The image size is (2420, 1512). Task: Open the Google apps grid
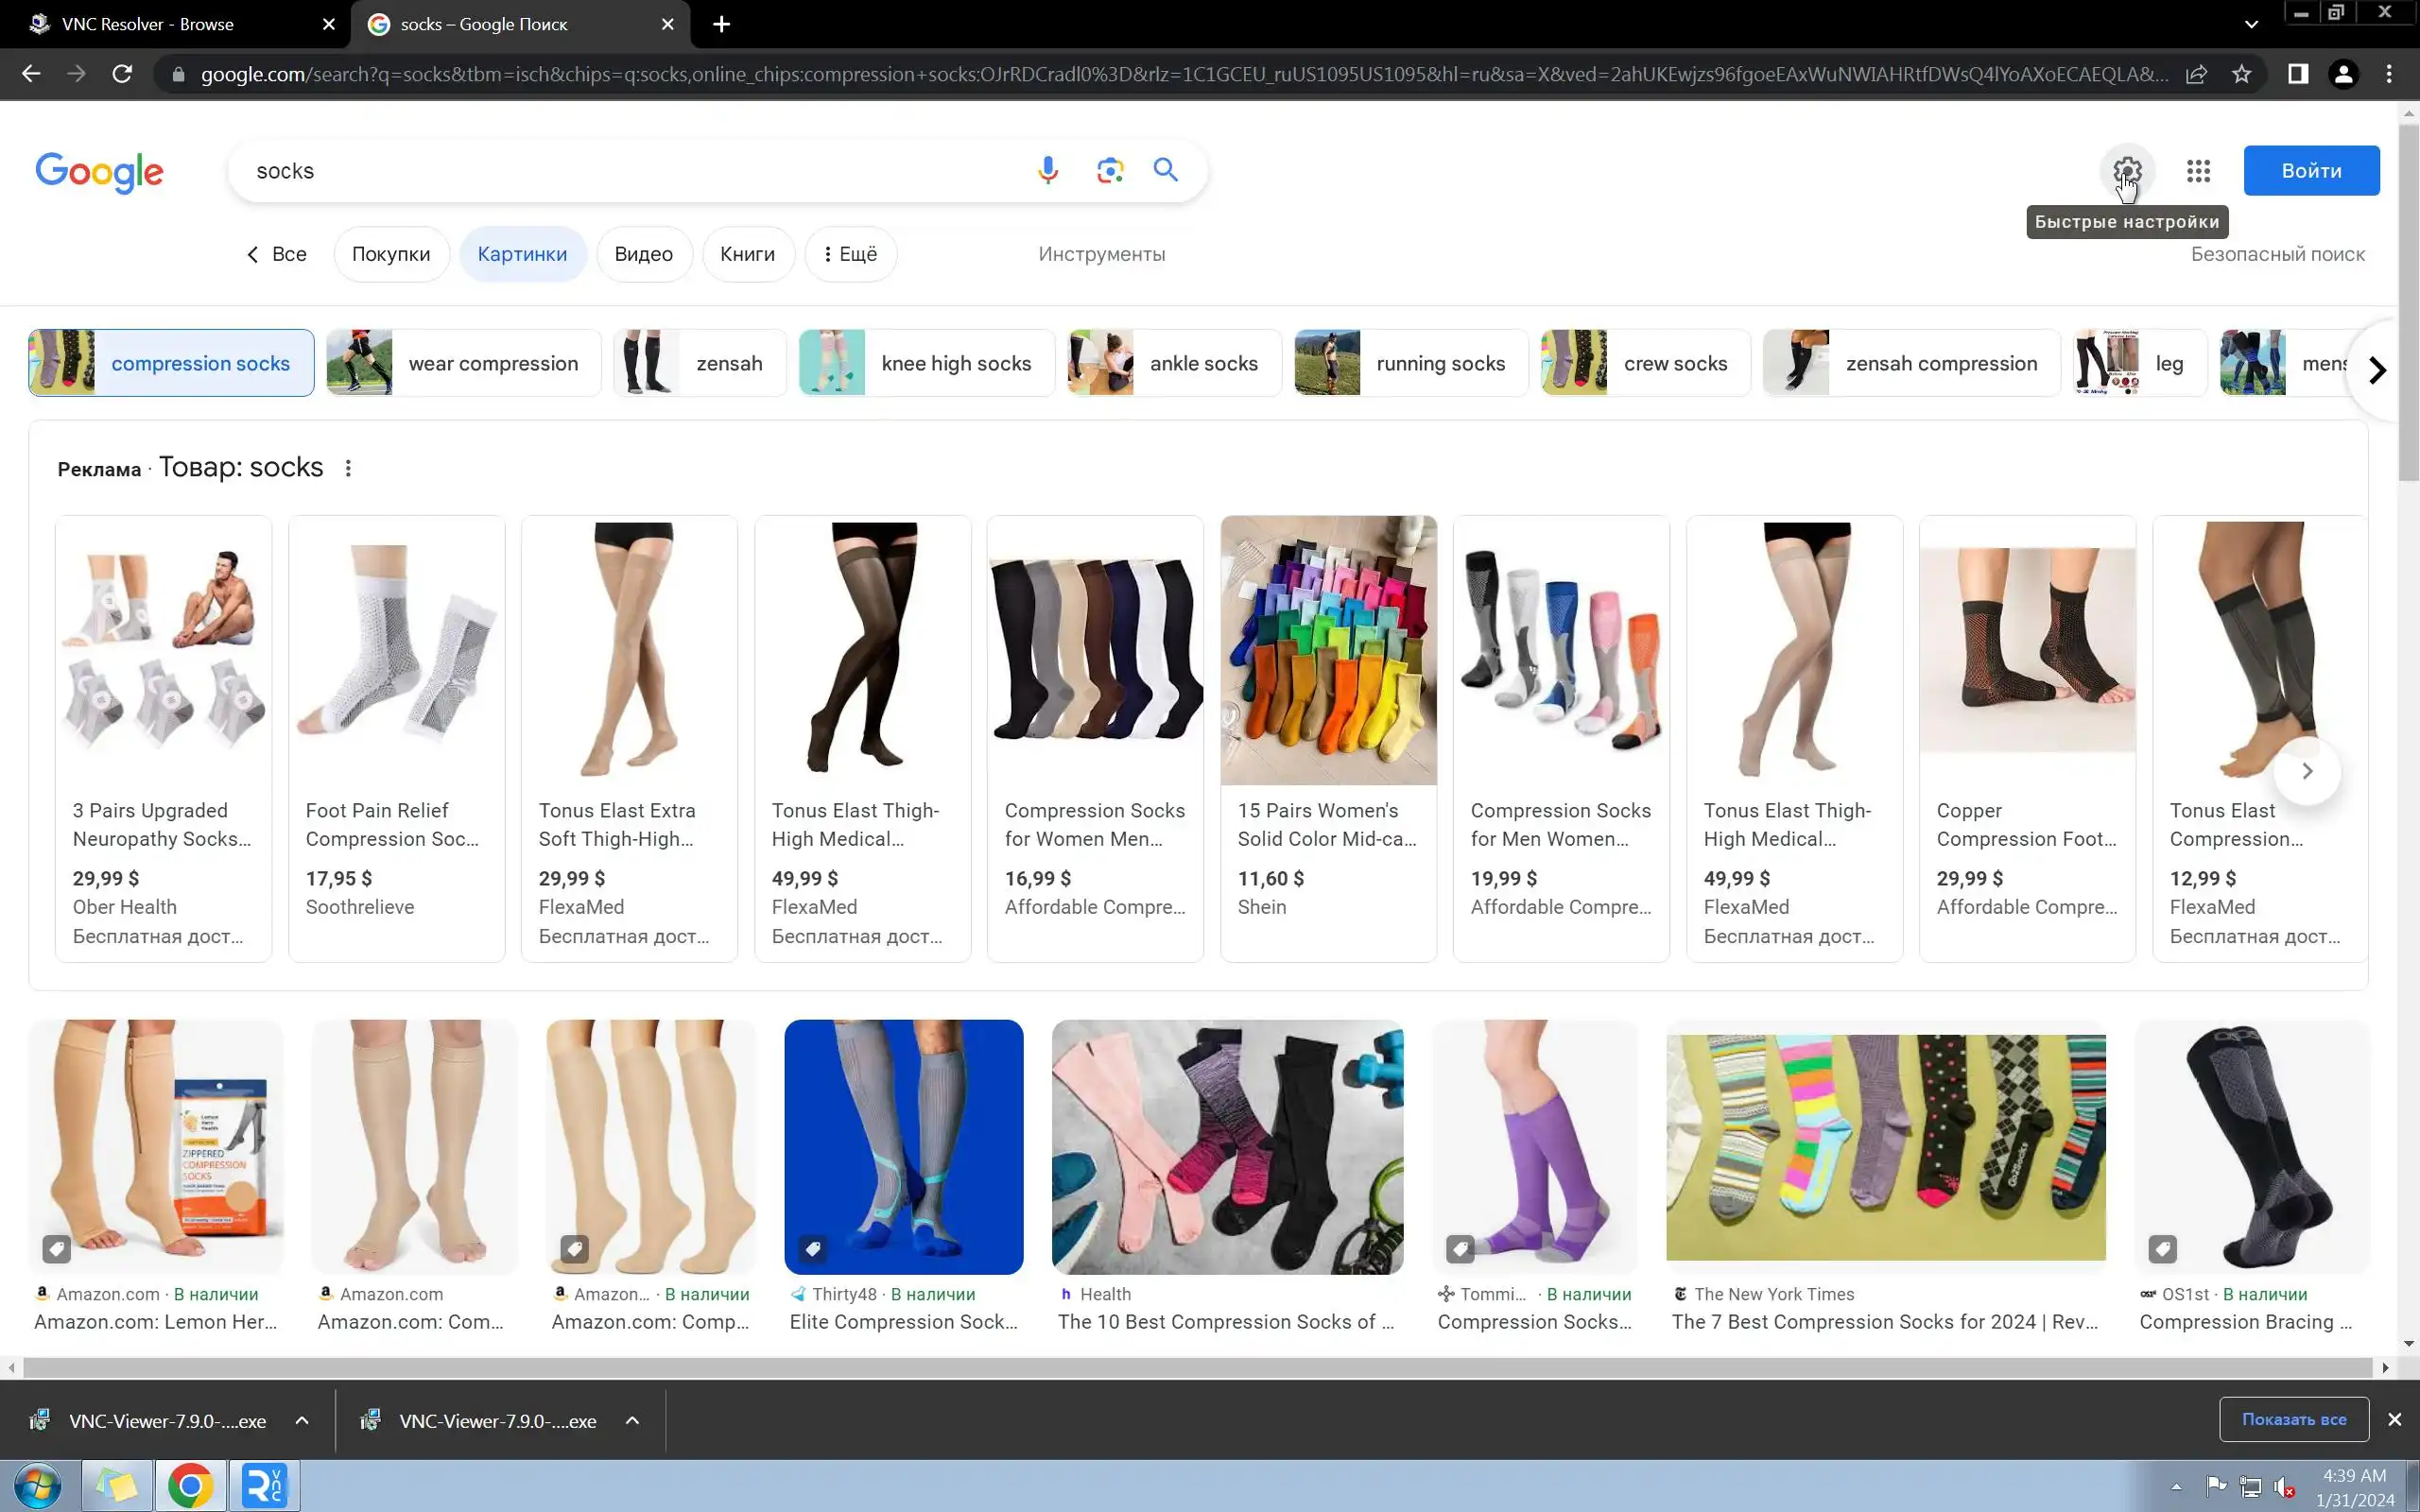pos(2198,171)
